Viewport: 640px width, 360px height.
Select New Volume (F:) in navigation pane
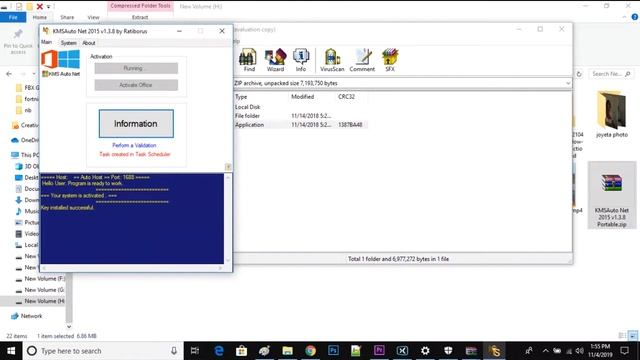click(40, 279)
